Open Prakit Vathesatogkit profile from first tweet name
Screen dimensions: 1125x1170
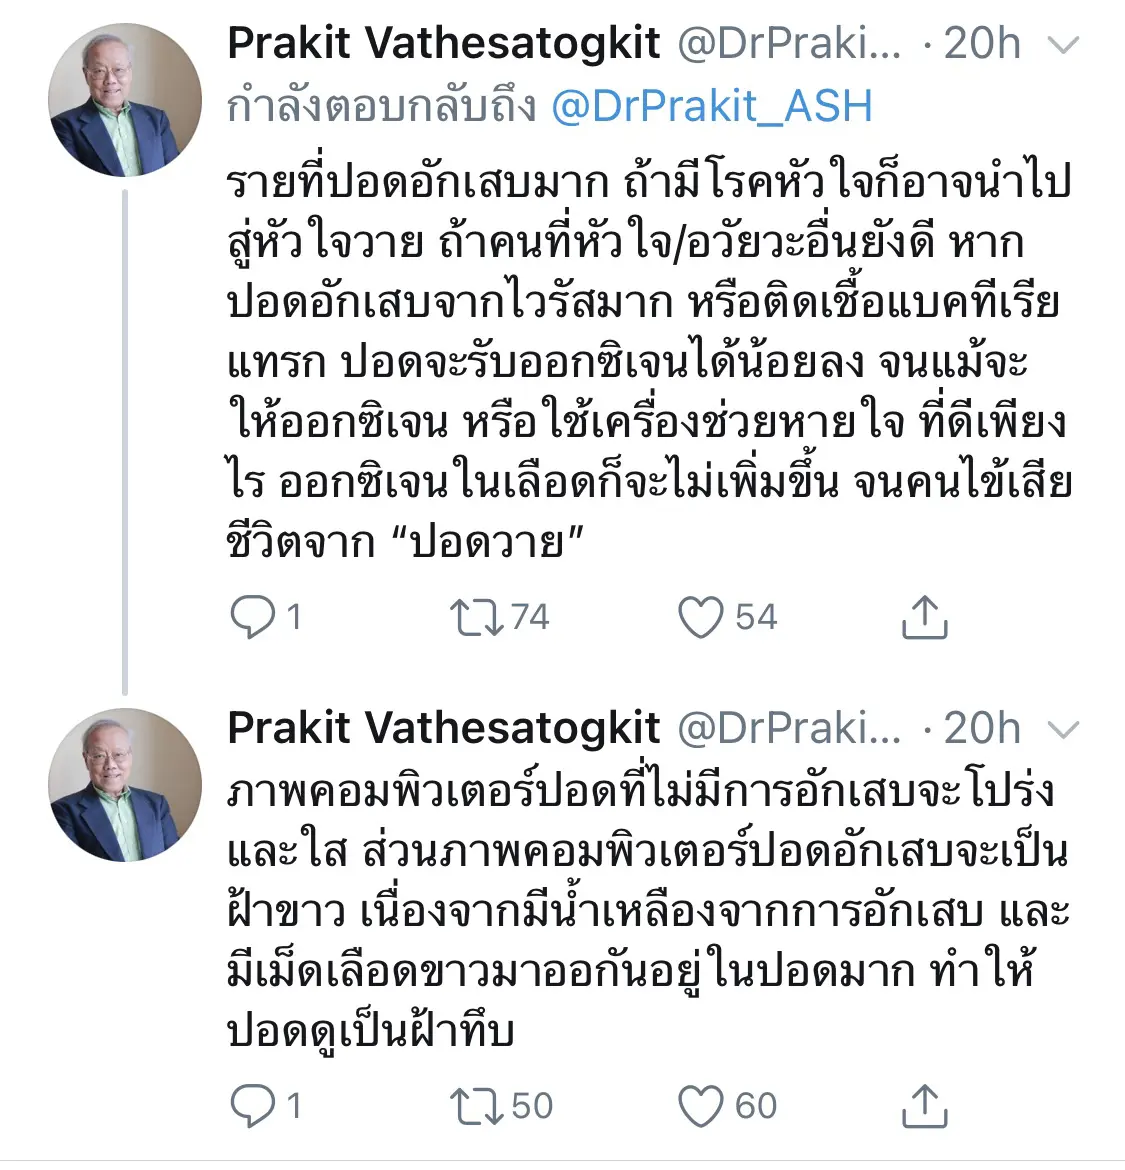444,44
